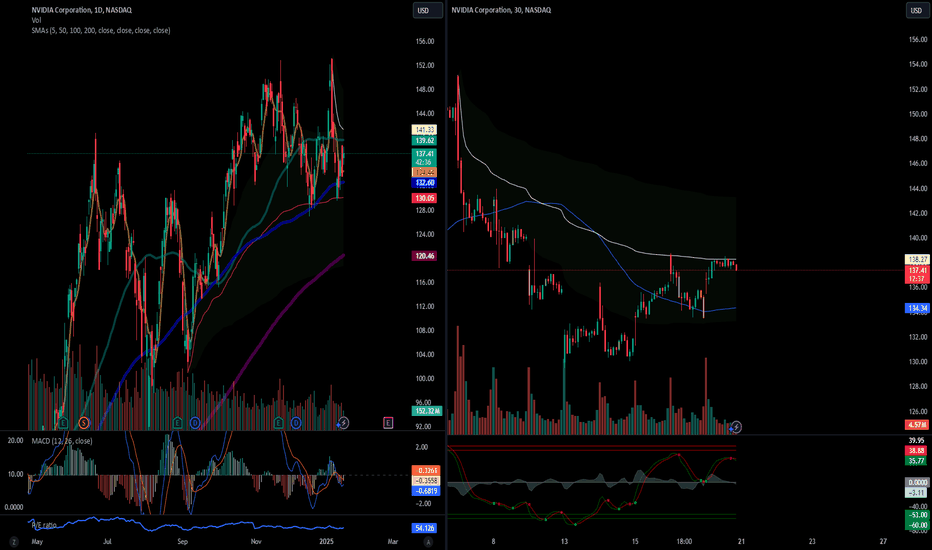Click the 'Nov' label on daily time axis
Image resolution: width=932 pixels, height=550 pixels.
coord(256,542)
